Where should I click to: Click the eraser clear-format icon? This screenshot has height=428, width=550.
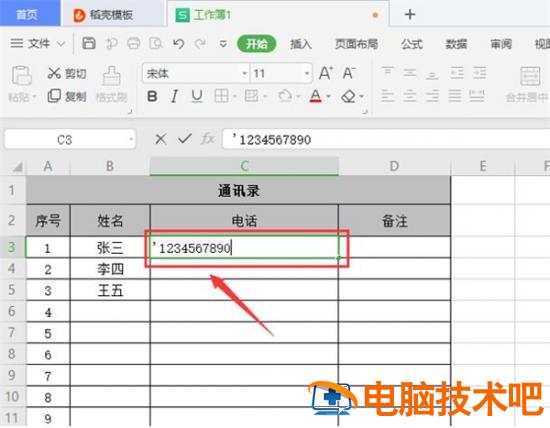pos(348,96)
